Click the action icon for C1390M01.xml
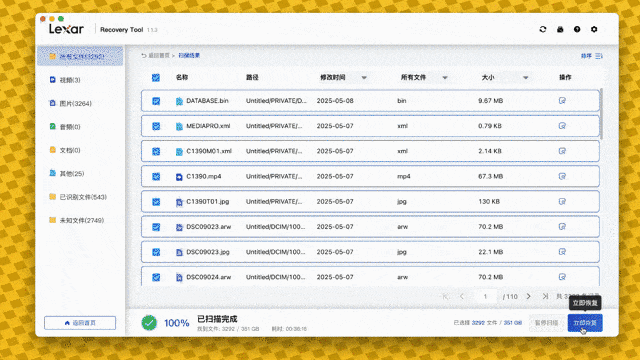This screenshot has height=360, width=640. click(562, 151)
